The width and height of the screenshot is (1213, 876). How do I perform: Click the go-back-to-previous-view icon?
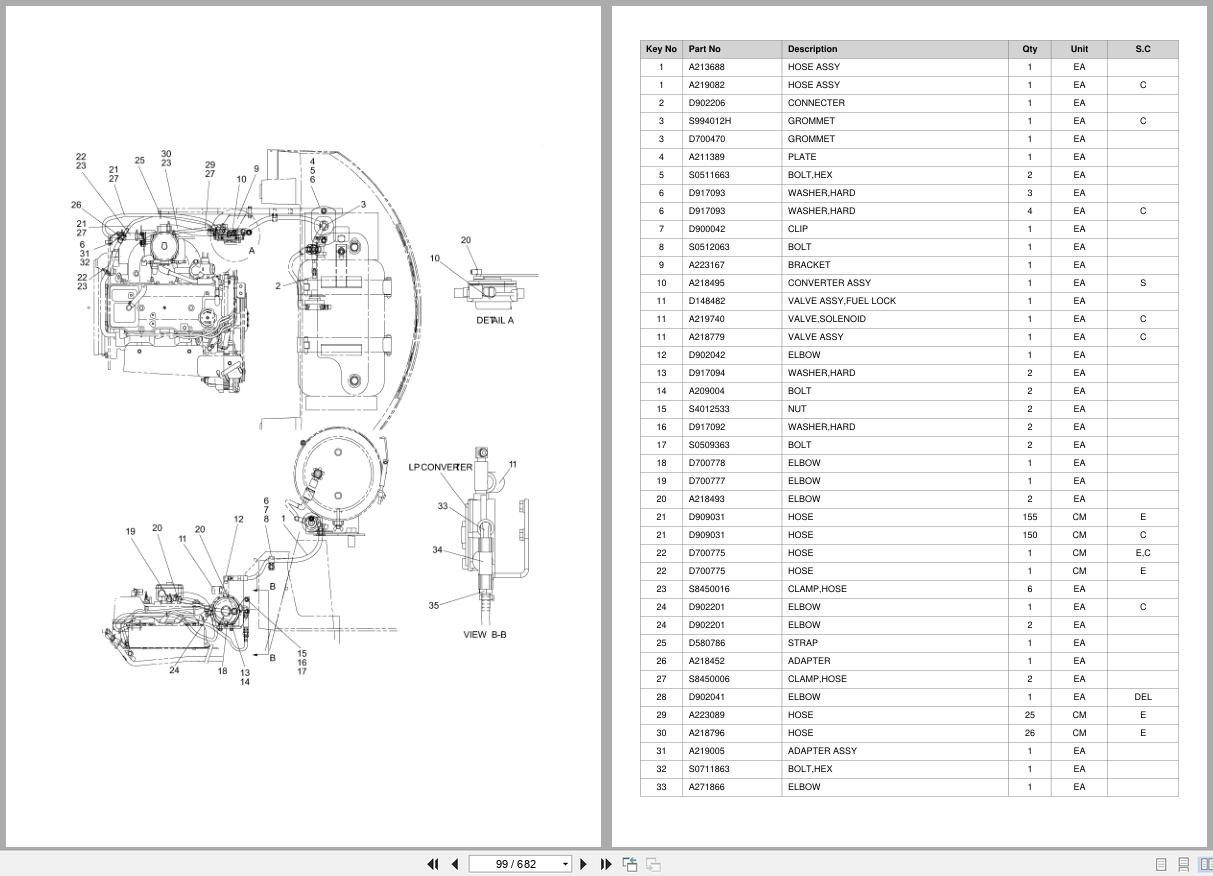(x=630, y=864)
